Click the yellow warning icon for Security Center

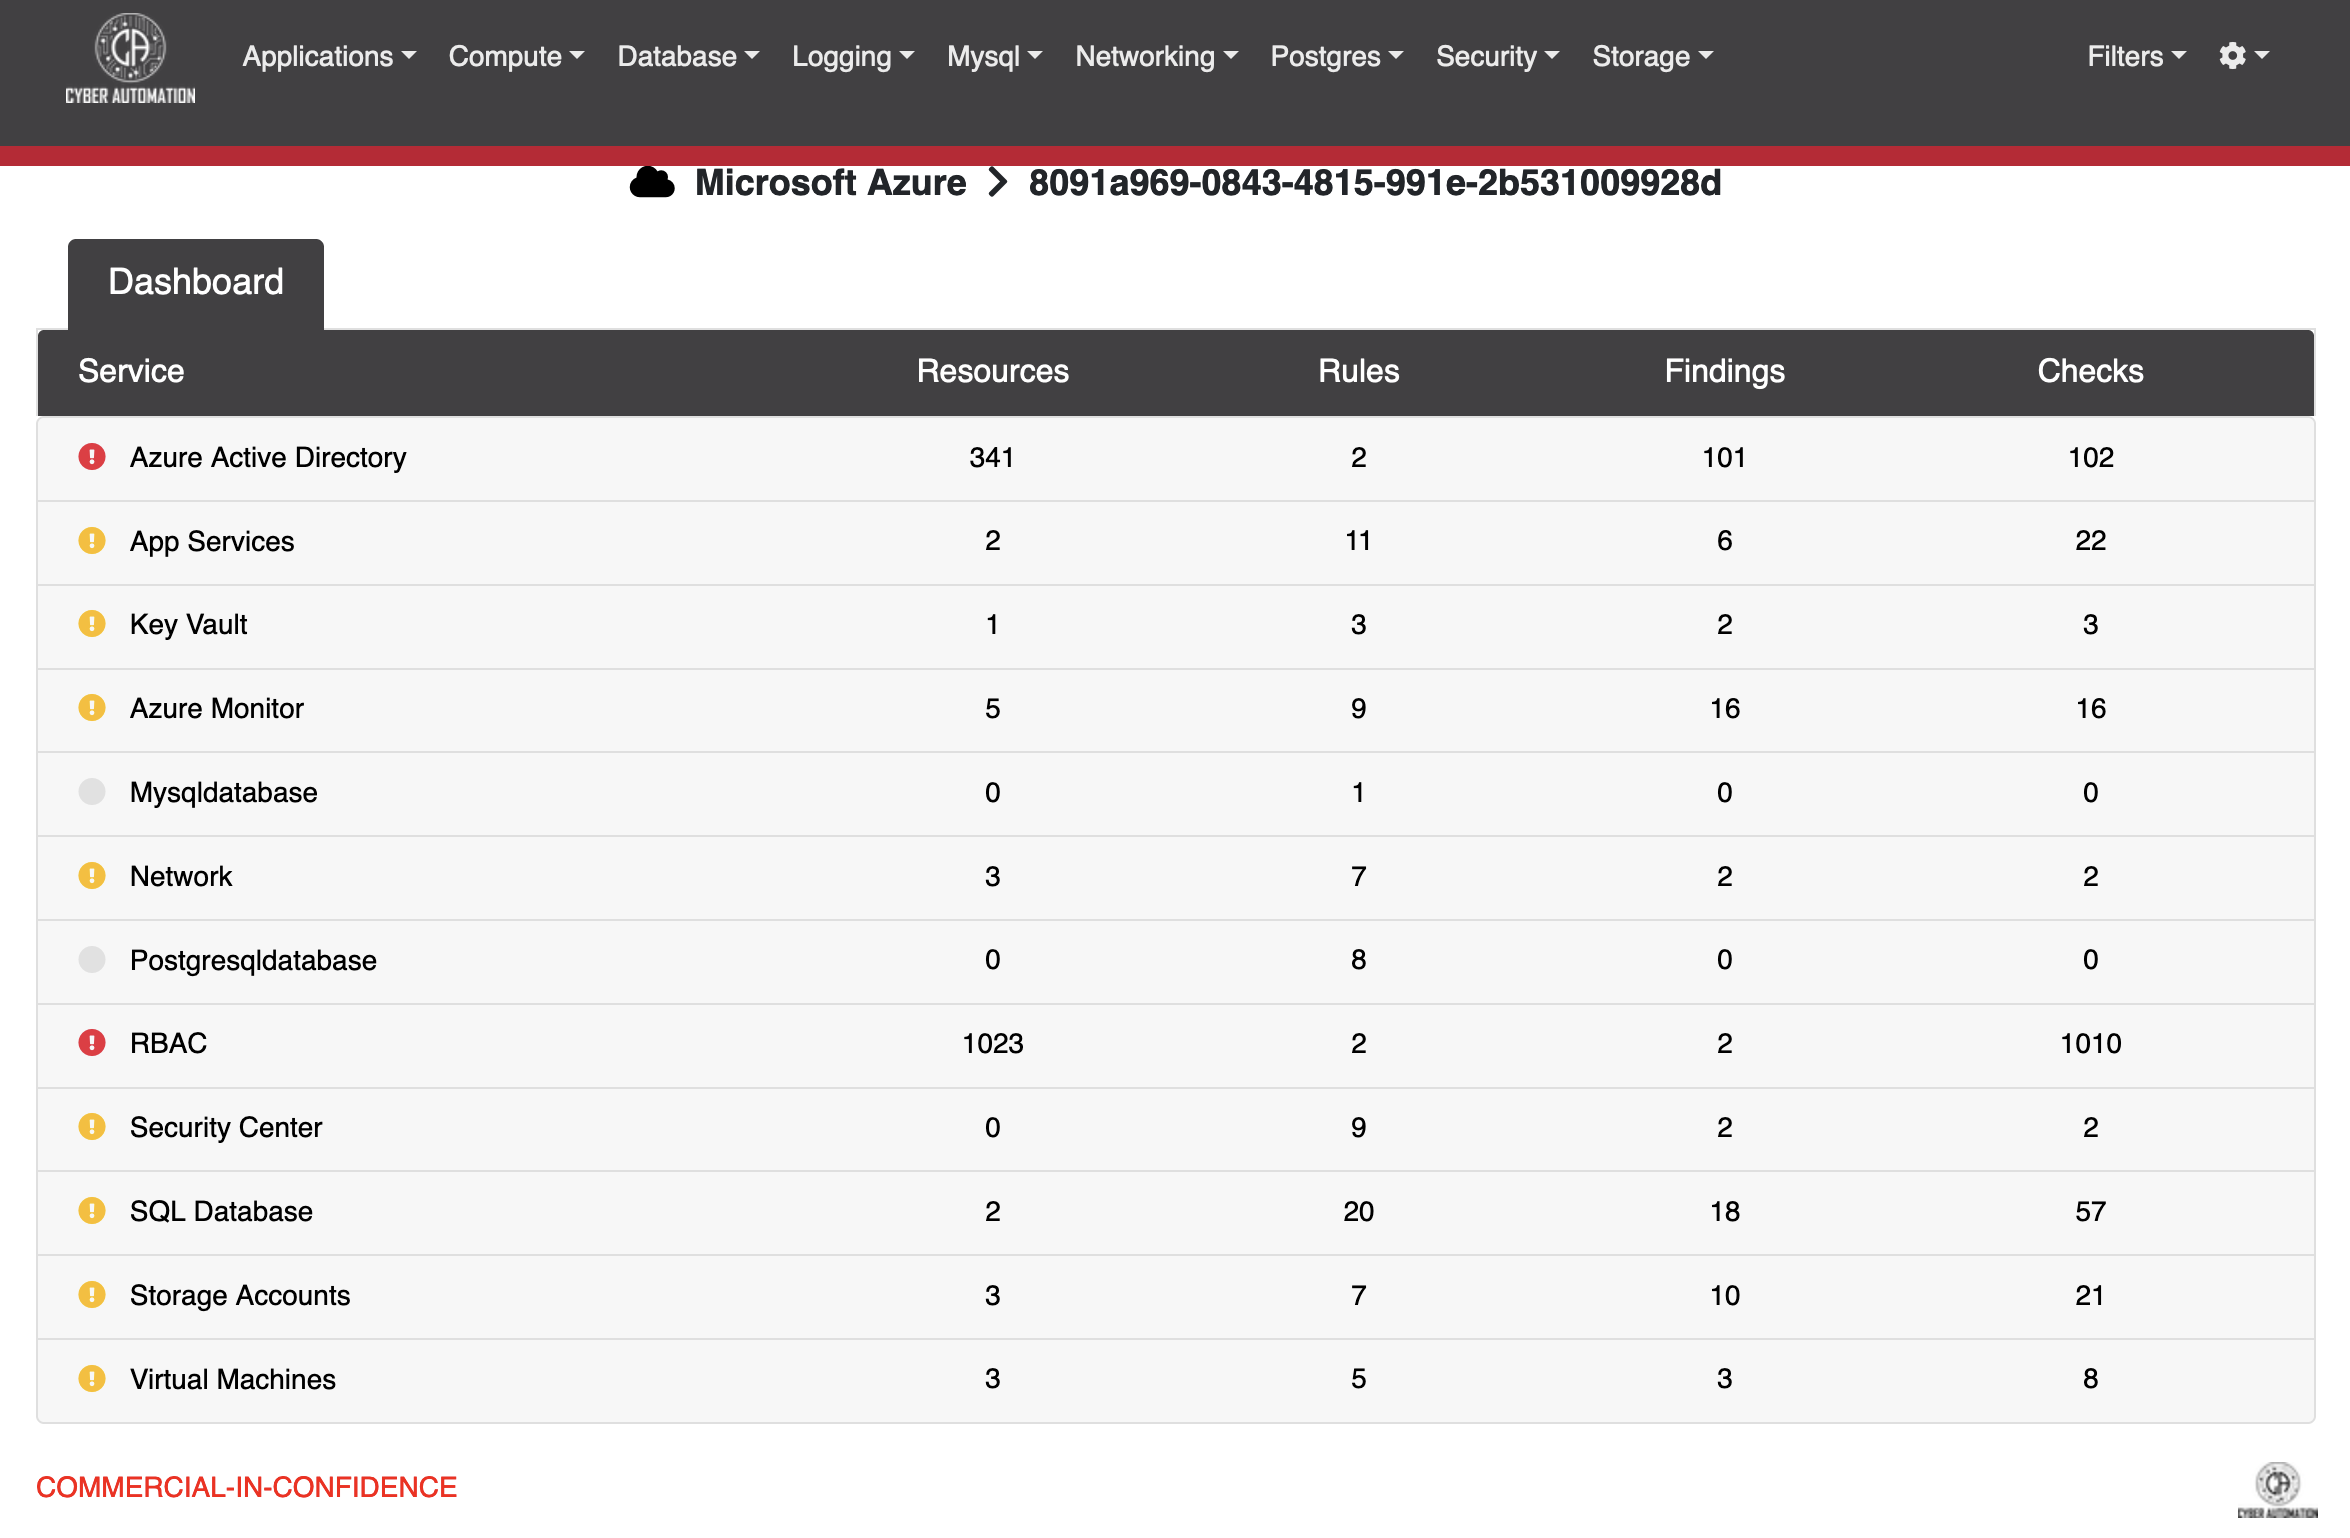92,1127
